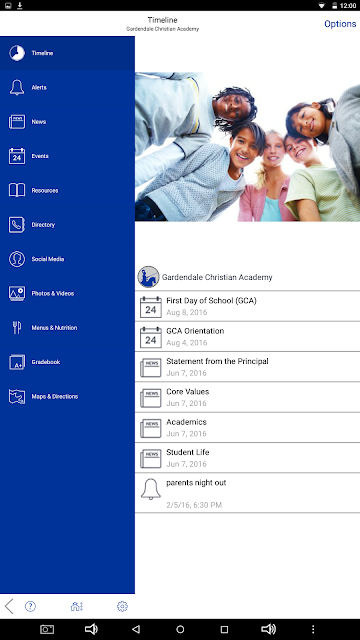Select the Timeline menu item
360x640 pixels.
point(67,53)
